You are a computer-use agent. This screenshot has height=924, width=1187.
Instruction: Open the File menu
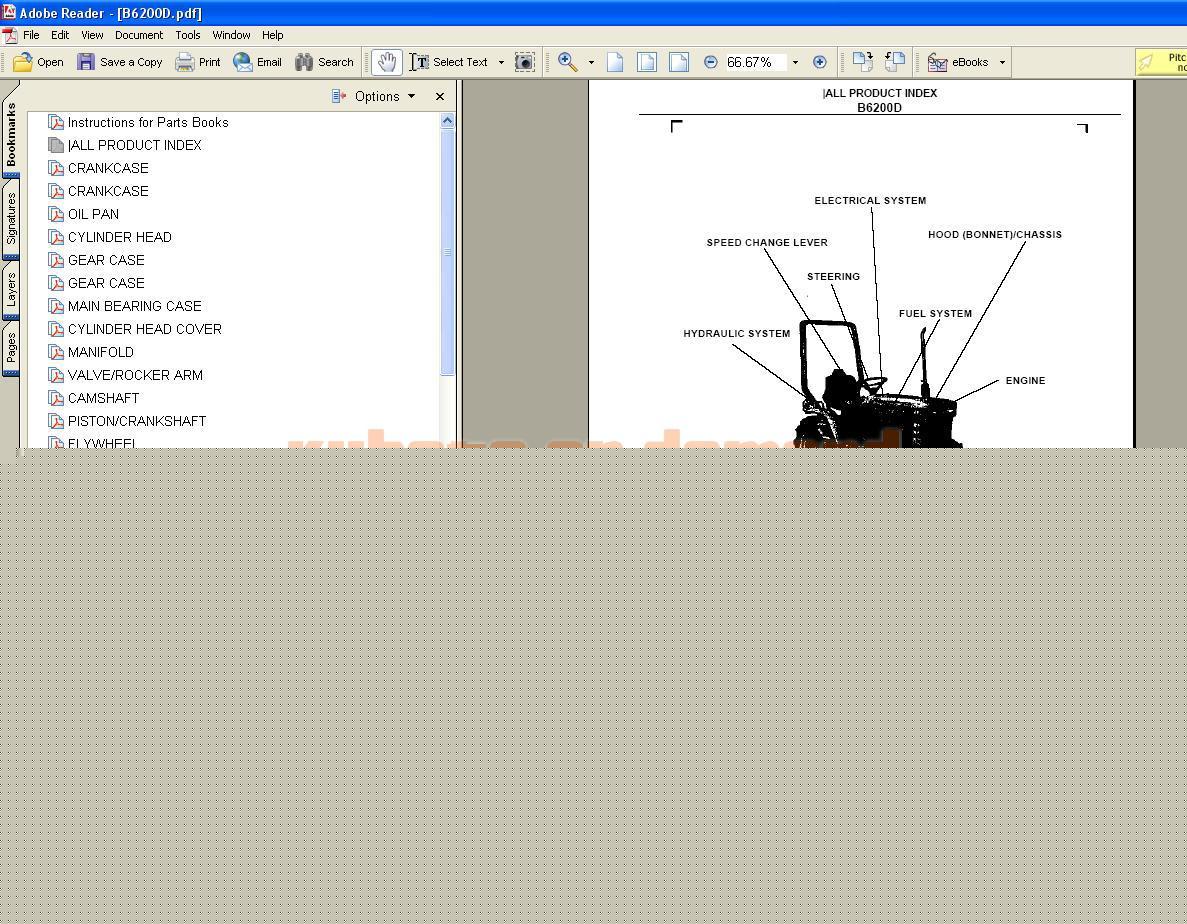tap(31, 35)
